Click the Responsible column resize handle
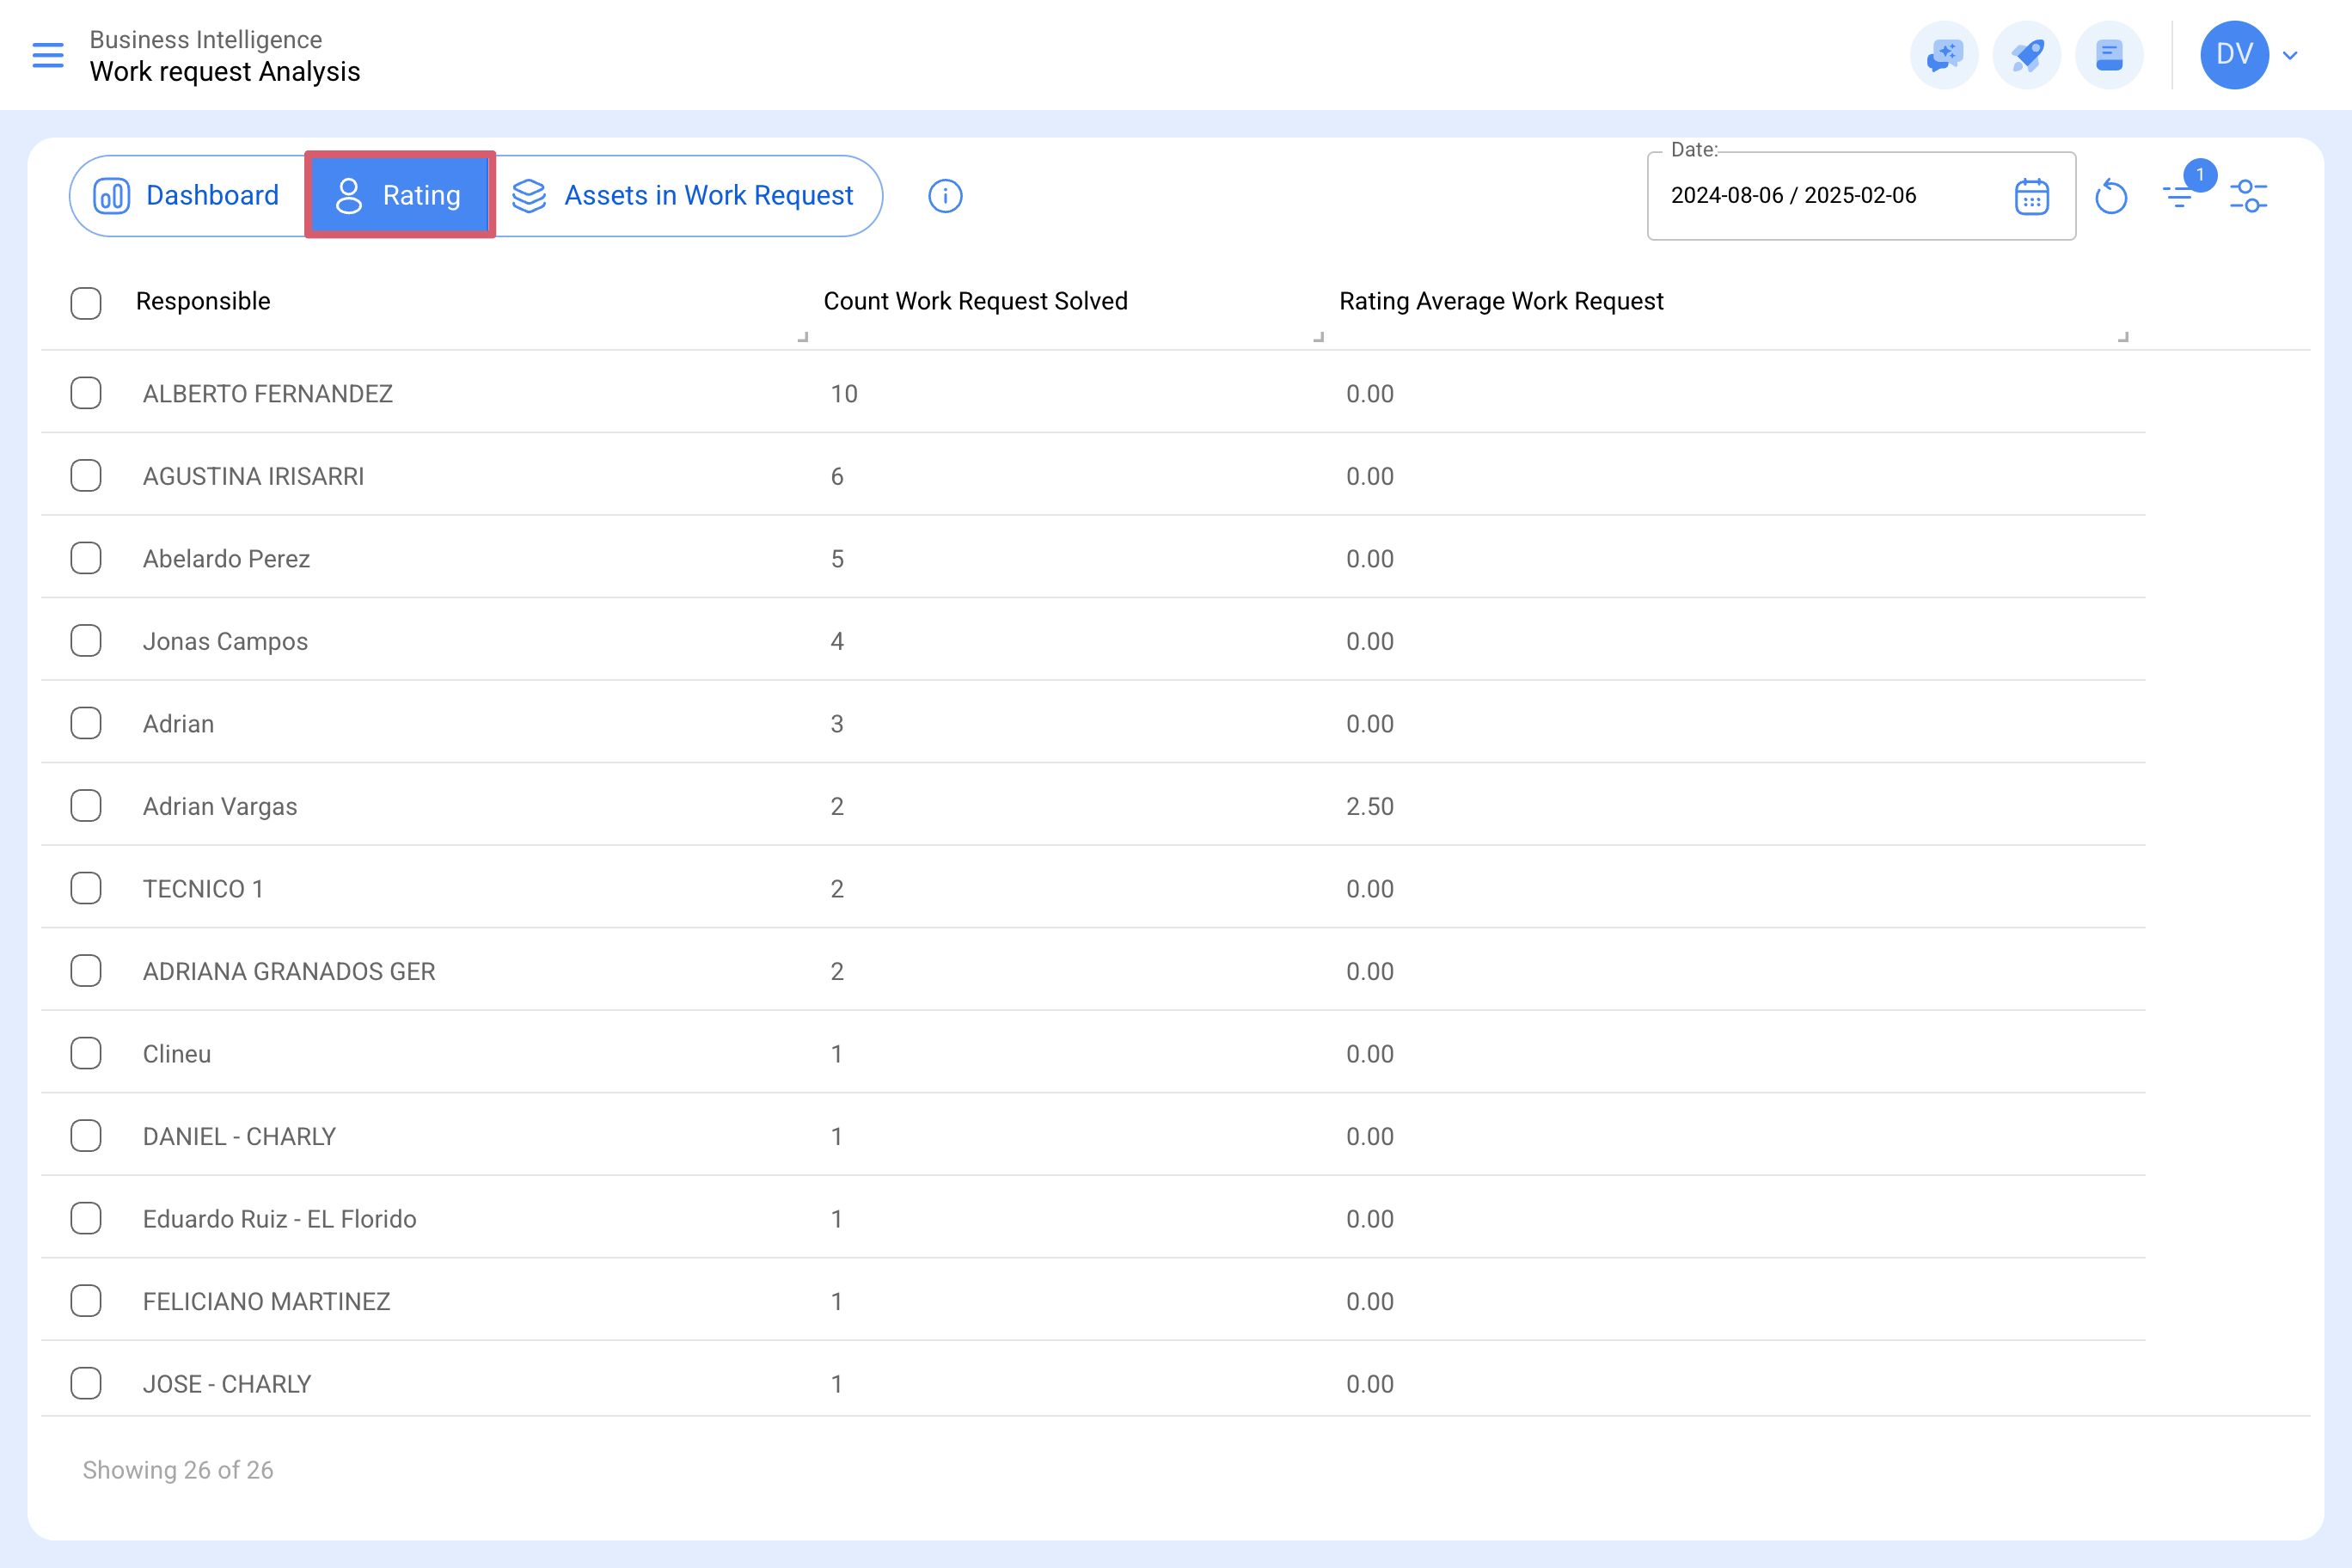 tap(802, 337)
